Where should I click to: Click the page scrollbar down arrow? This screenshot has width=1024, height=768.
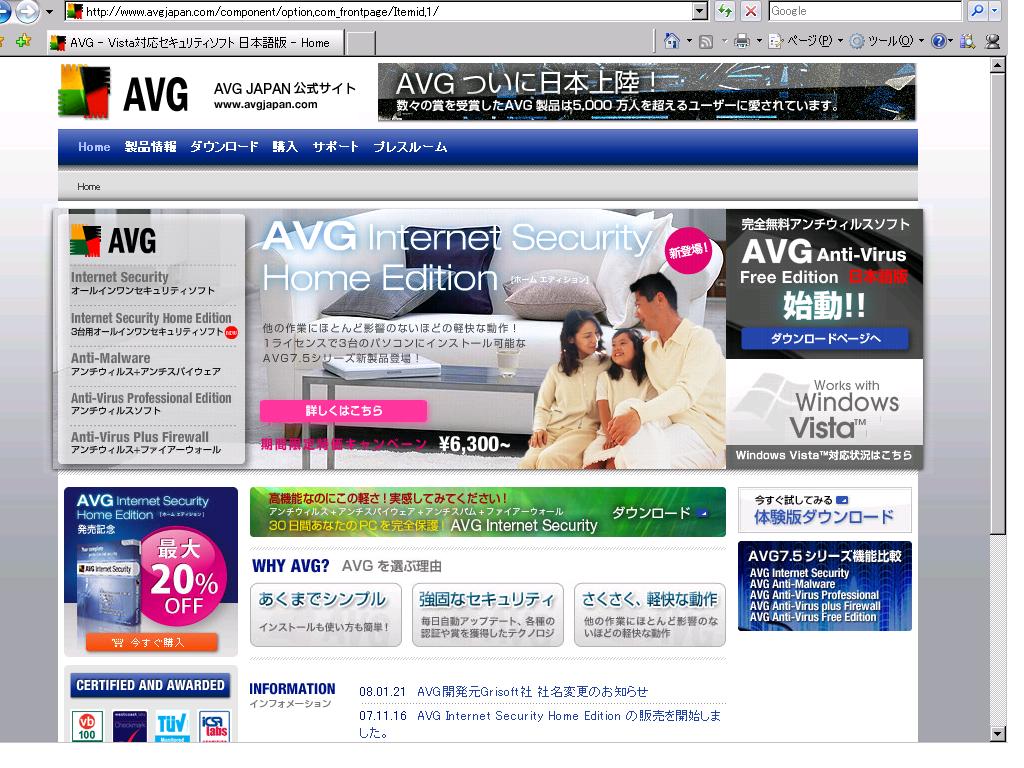pyautogui.click(x=997, y=733)
